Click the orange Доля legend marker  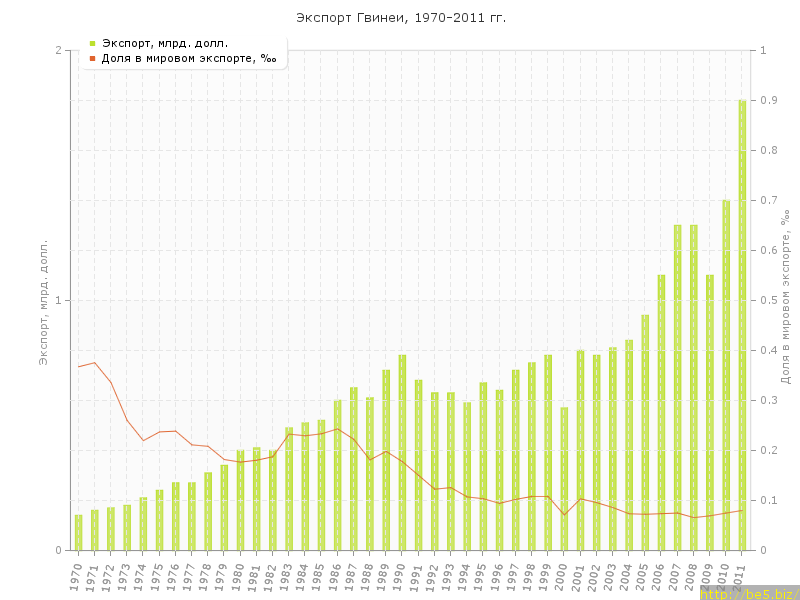pos(92,58)
